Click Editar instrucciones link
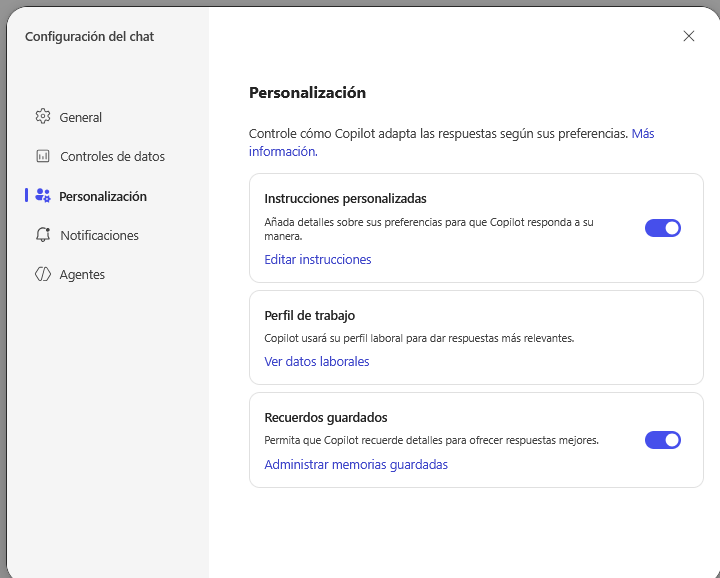 [318, 259]
